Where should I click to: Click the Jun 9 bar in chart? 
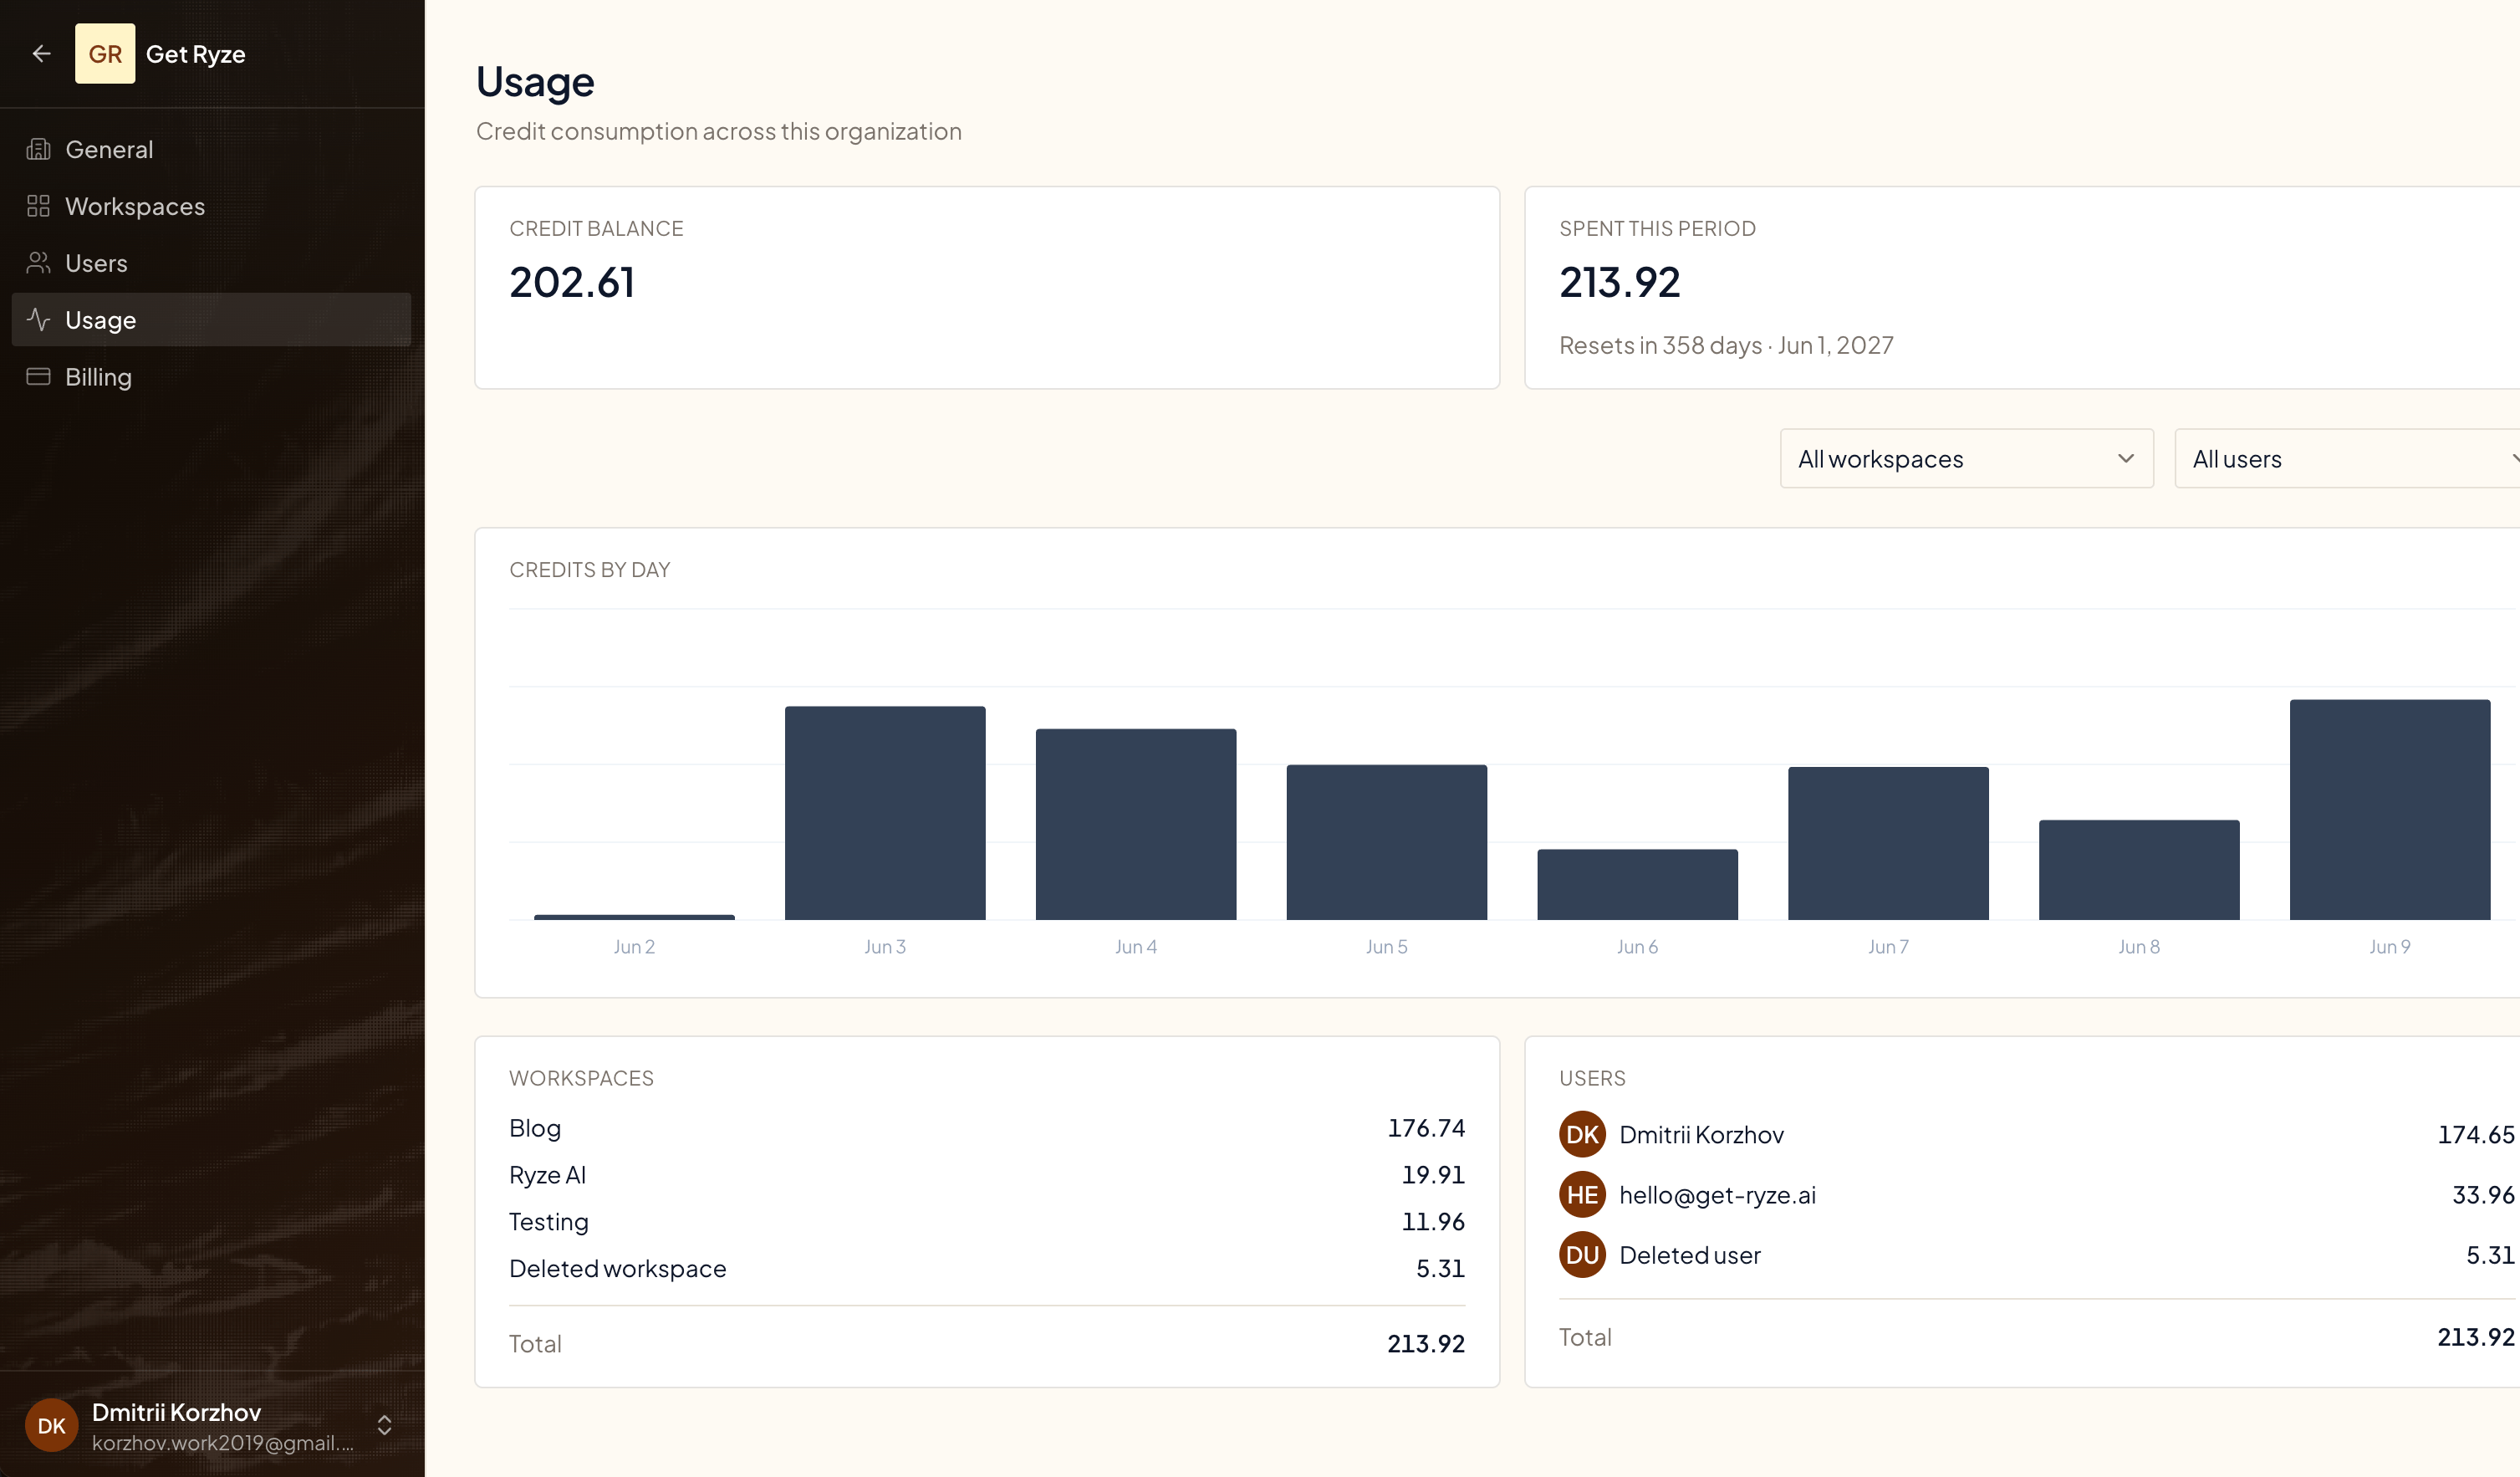[2390, 810]
